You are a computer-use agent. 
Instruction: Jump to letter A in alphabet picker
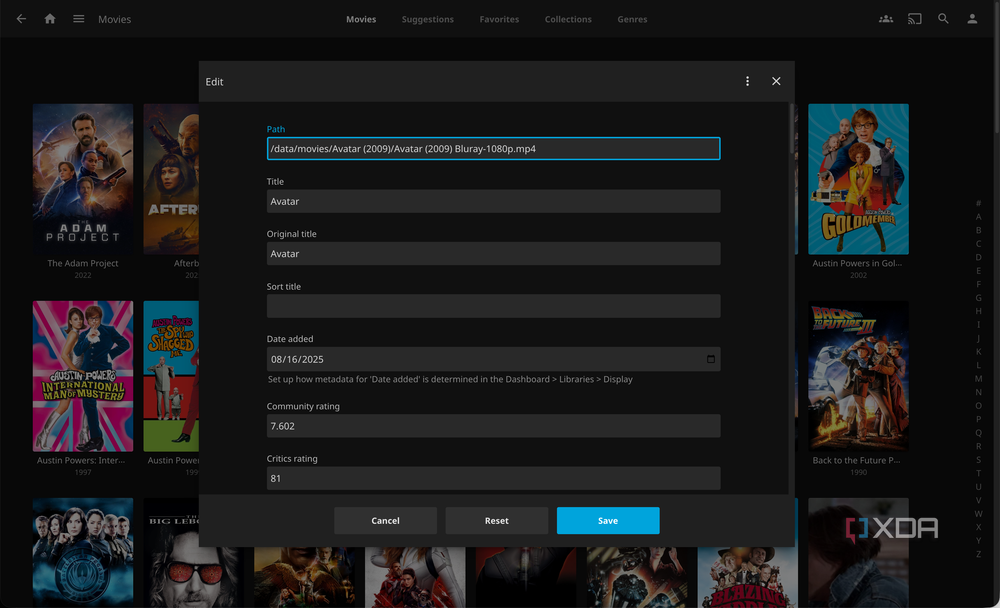click(x=978, y=217)
